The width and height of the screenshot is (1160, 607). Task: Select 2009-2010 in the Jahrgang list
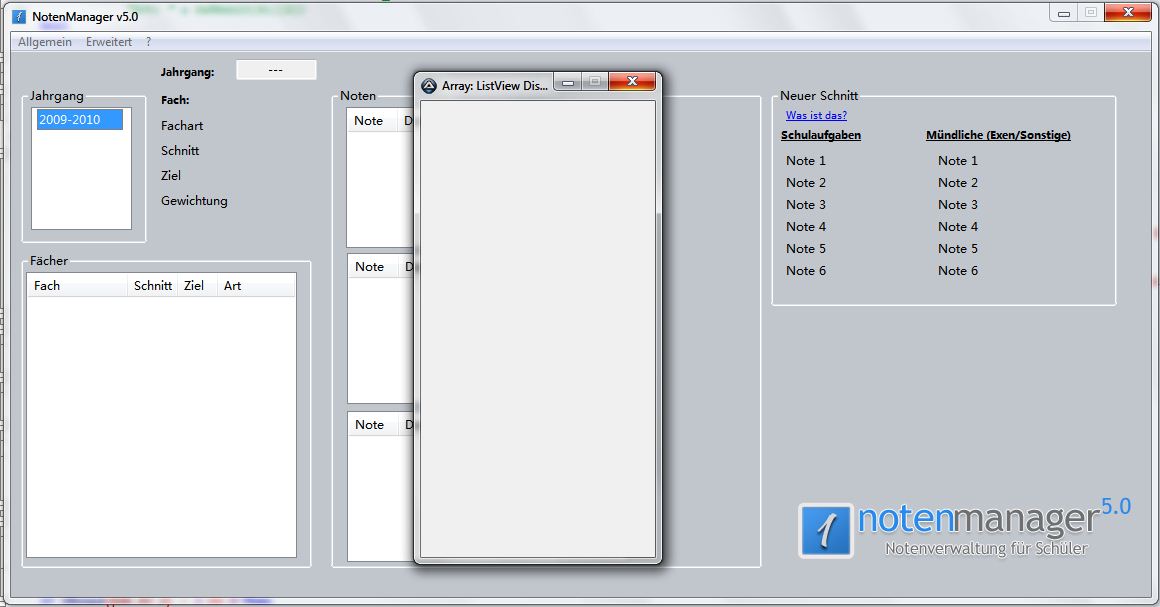click(79, 120)
